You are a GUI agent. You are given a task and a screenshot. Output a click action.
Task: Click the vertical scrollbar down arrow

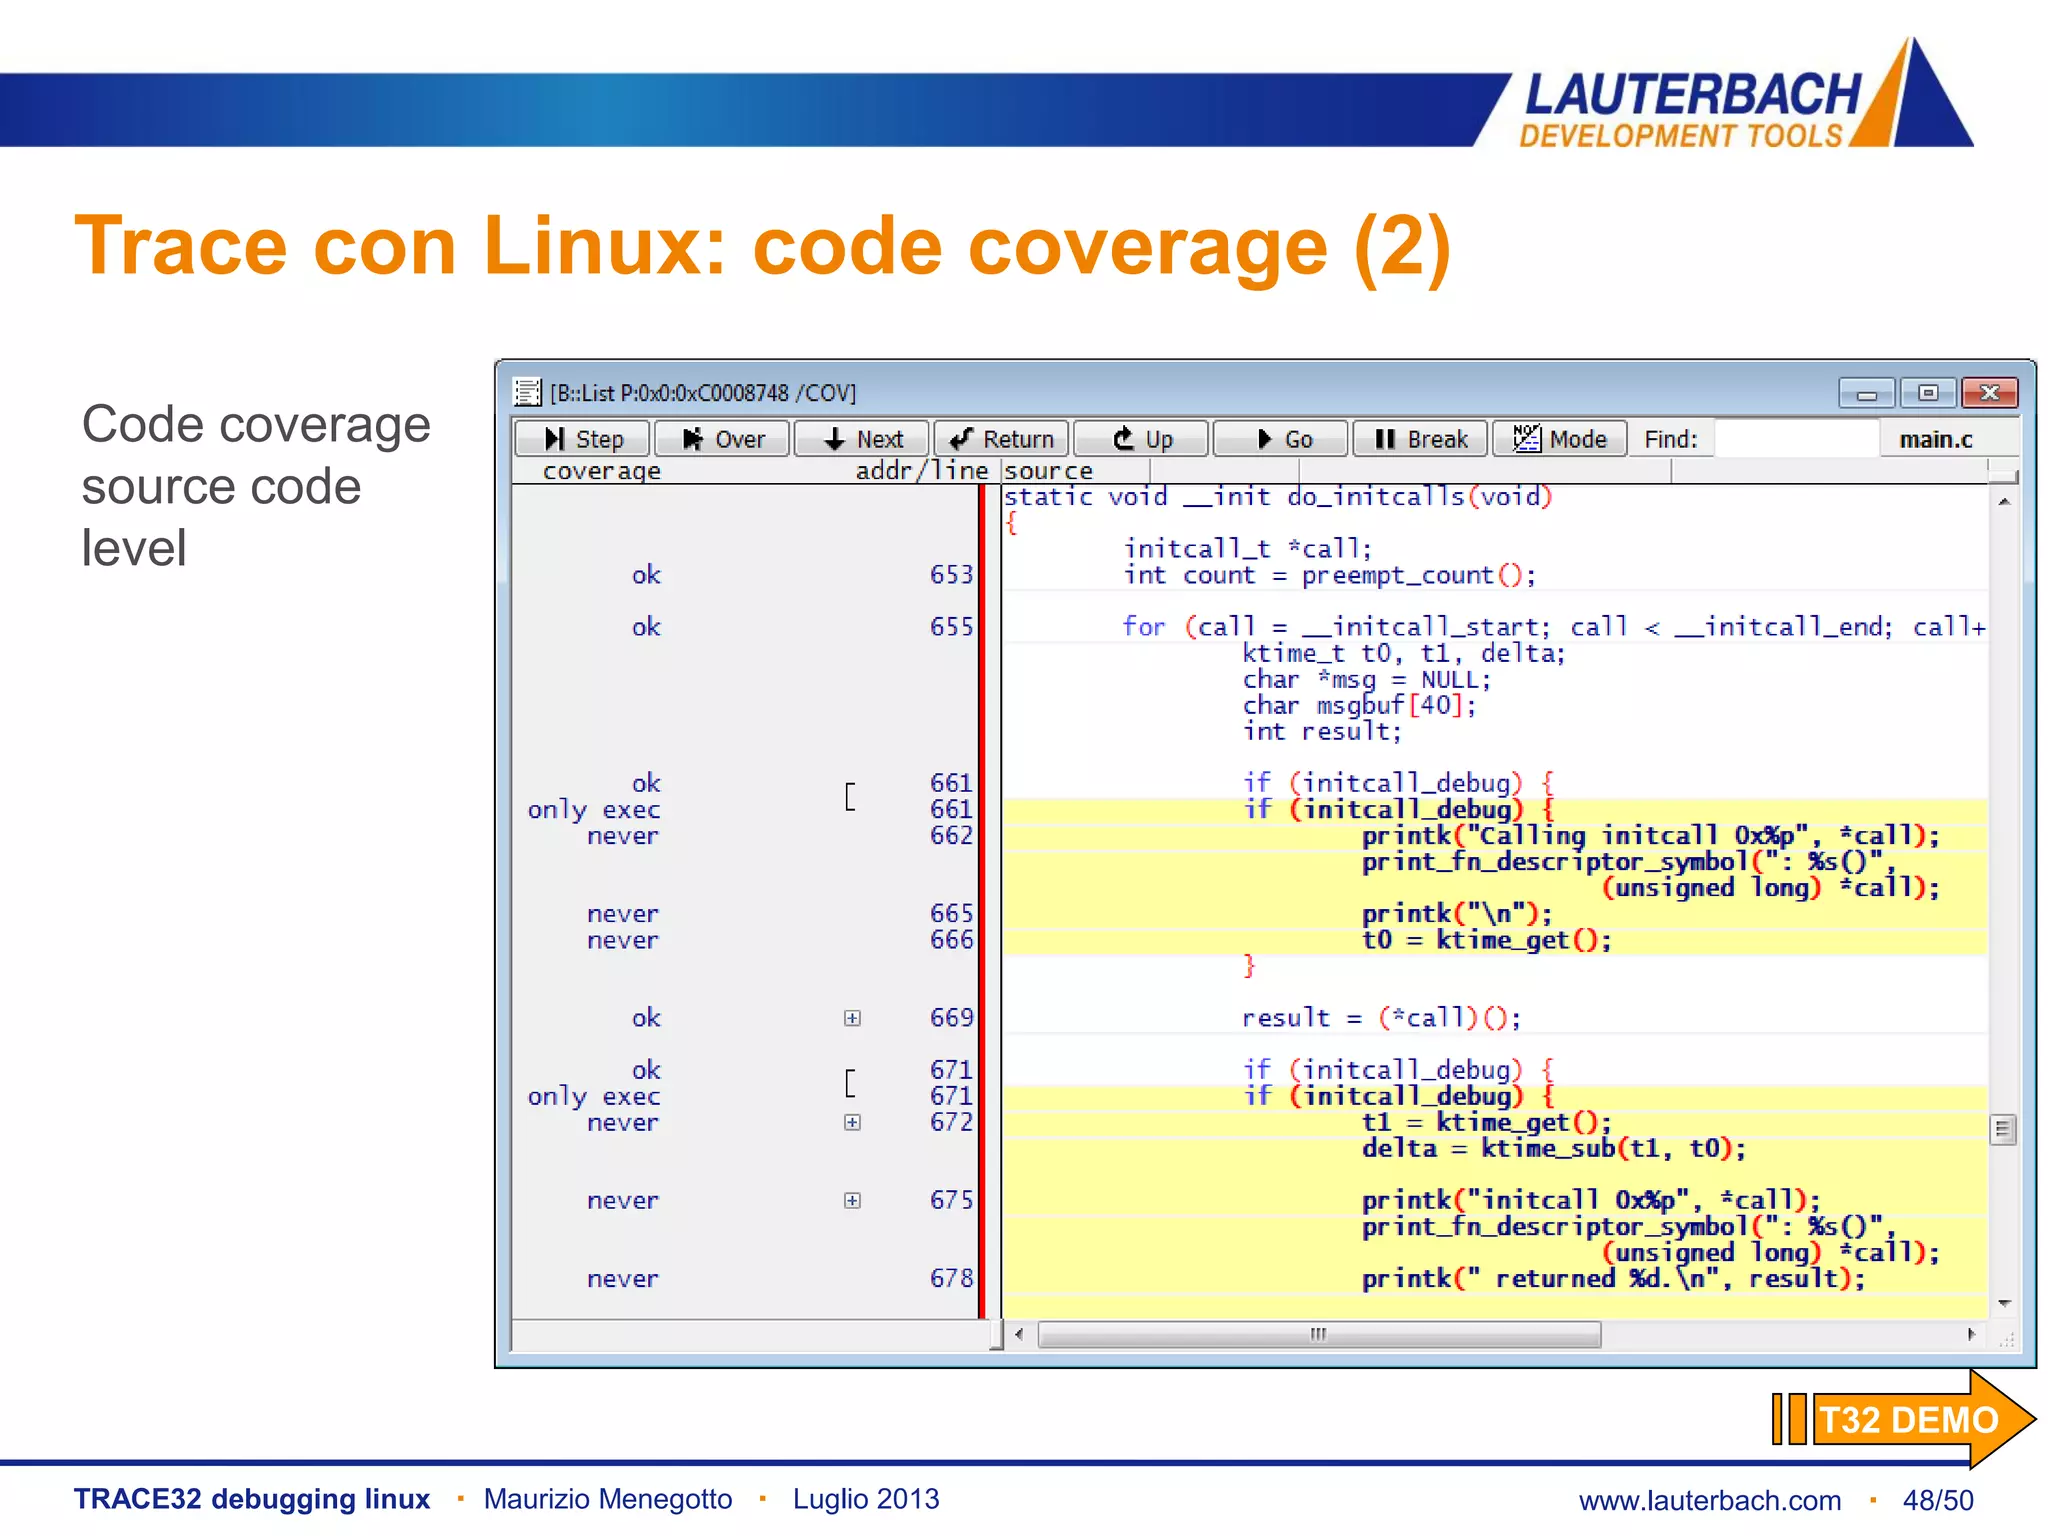[x=2004, y=1303]
